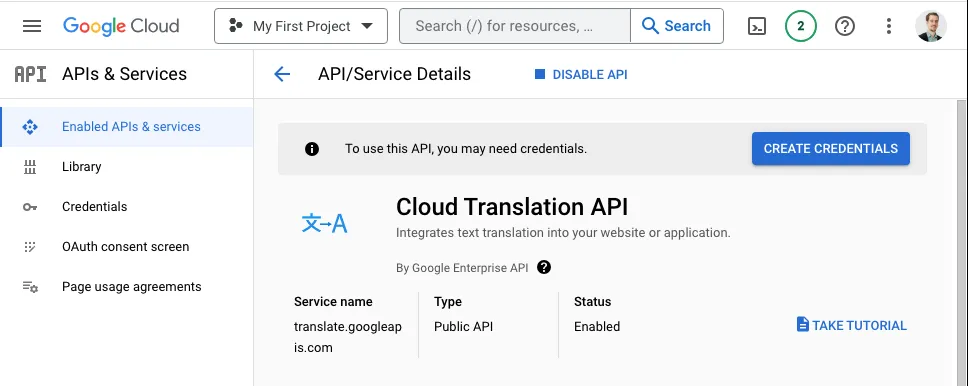Image resolution: width=968 pixels, height=386 pixels.
Task: Open OAuth consent screen item
Action: click(127, 247)
